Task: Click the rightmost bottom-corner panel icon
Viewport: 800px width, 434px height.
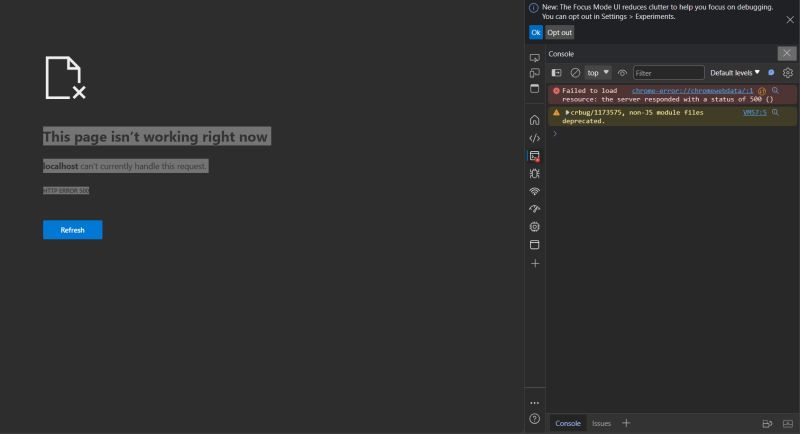Action: 788,423
